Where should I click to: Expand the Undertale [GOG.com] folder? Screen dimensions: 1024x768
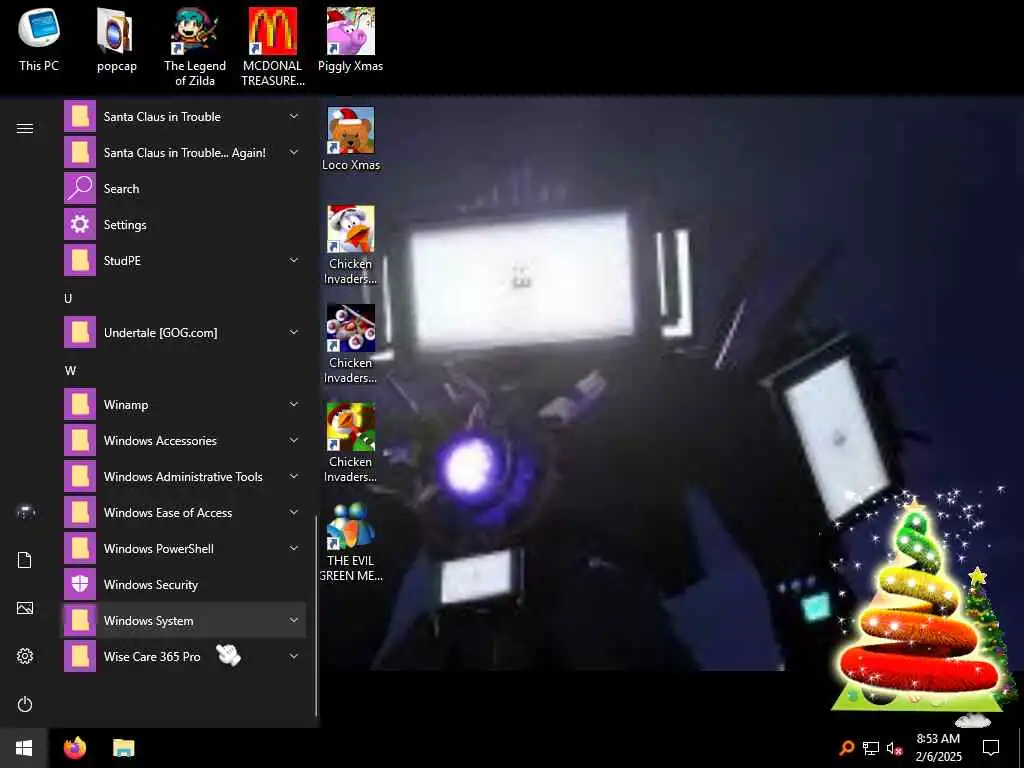[185, 332]
